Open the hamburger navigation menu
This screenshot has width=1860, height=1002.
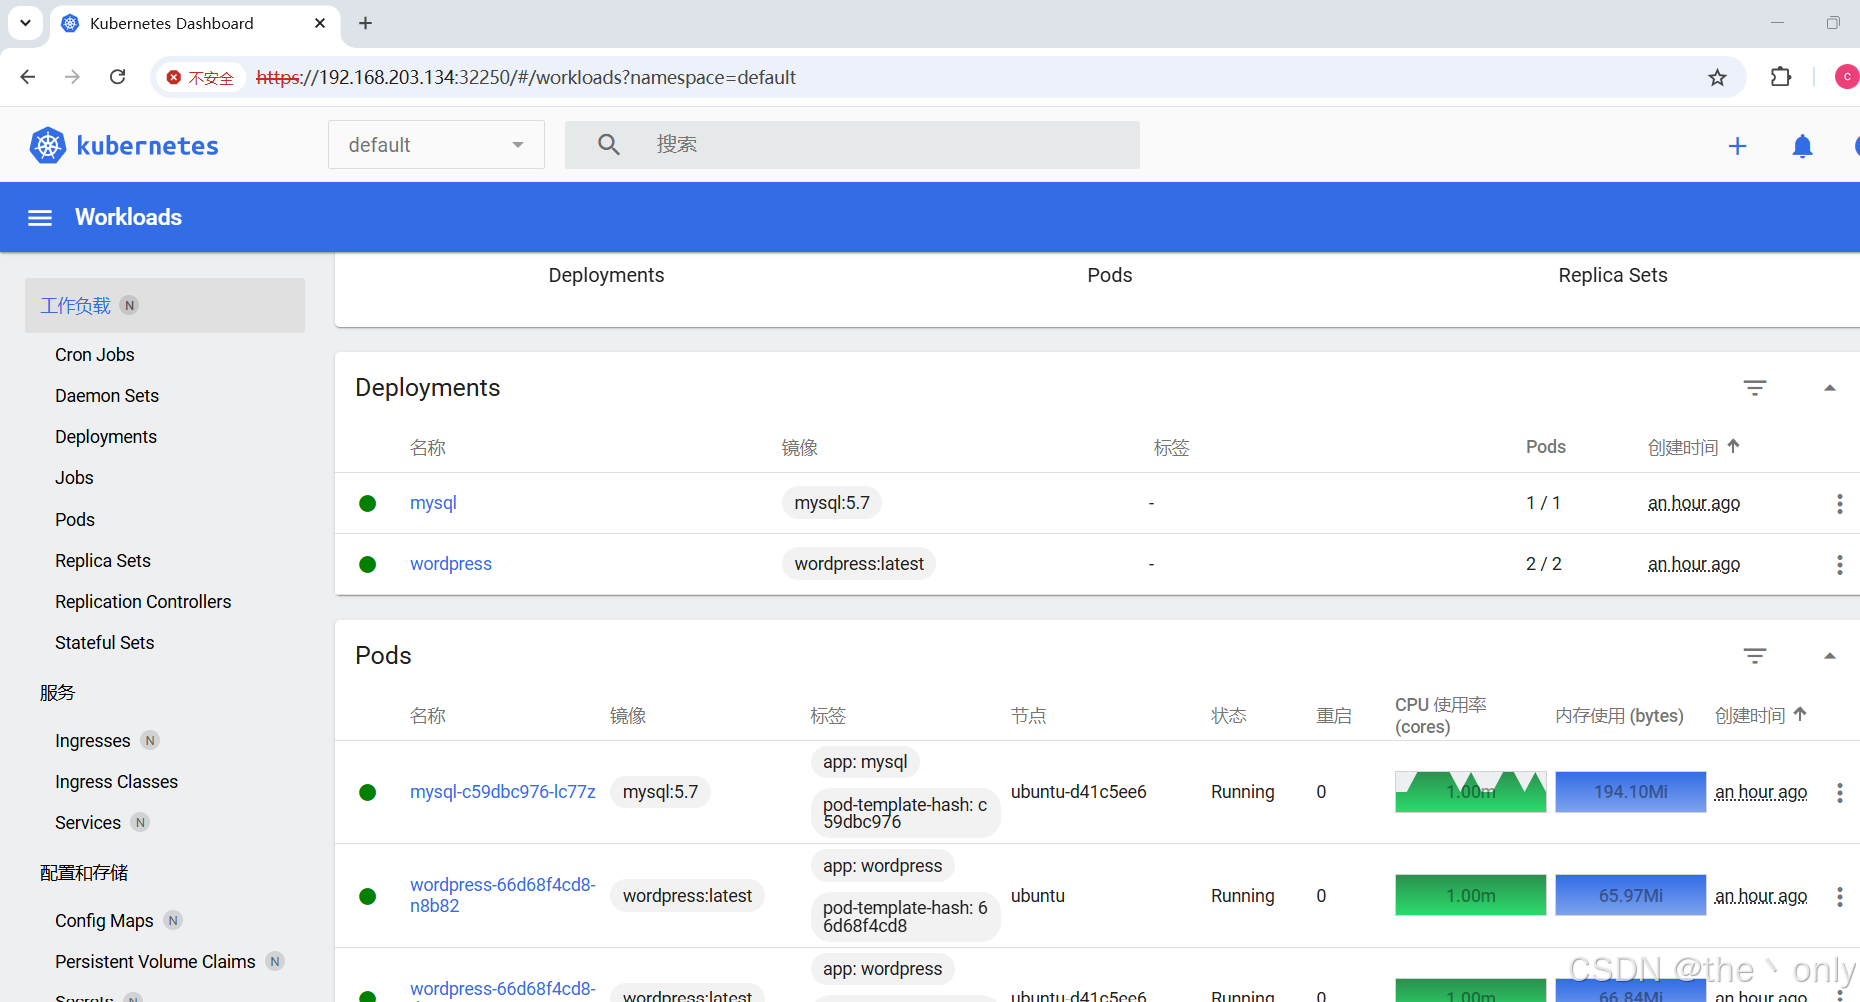tap(40, 218)
